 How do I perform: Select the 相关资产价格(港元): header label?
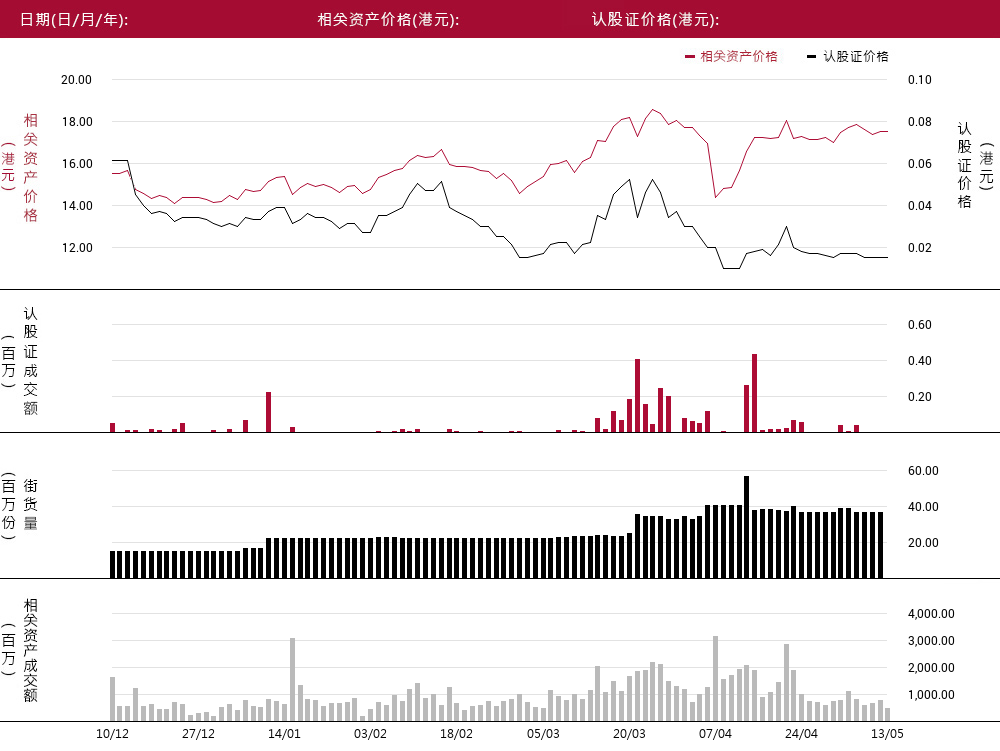click(388, 20)
